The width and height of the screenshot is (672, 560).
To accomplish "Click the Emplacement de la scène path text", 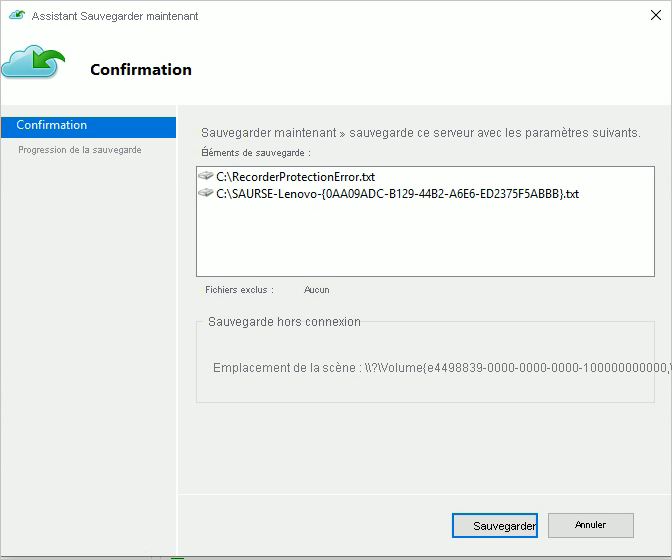I will (x=440, y=368).
